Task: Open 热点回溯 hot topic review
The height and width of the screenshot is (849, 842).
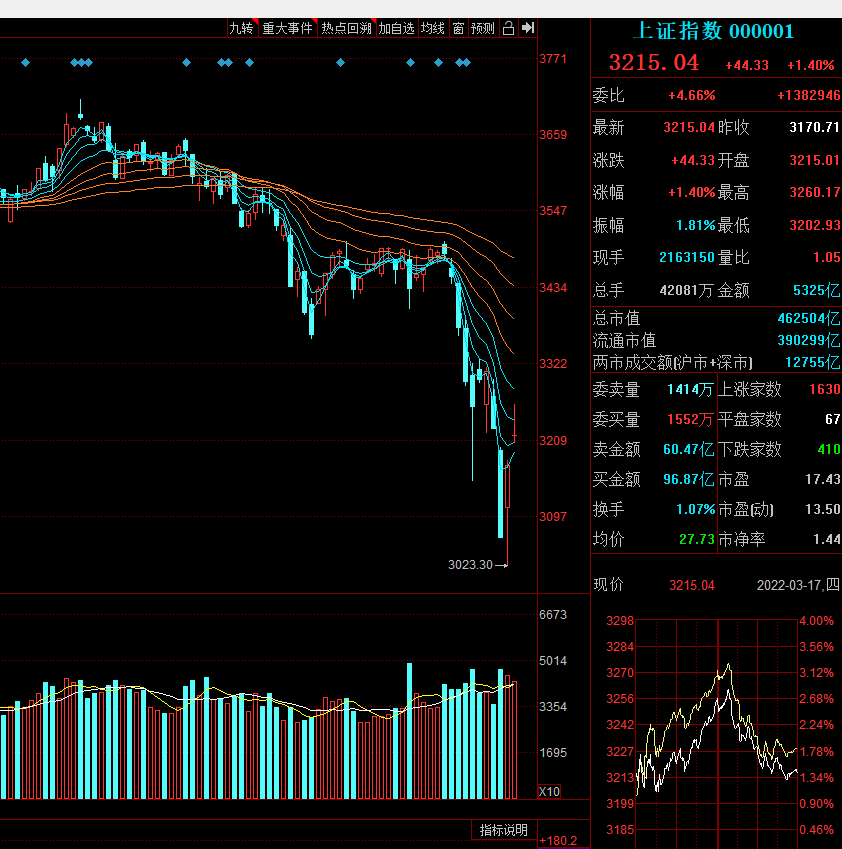Action: click(x=347, y=28)
